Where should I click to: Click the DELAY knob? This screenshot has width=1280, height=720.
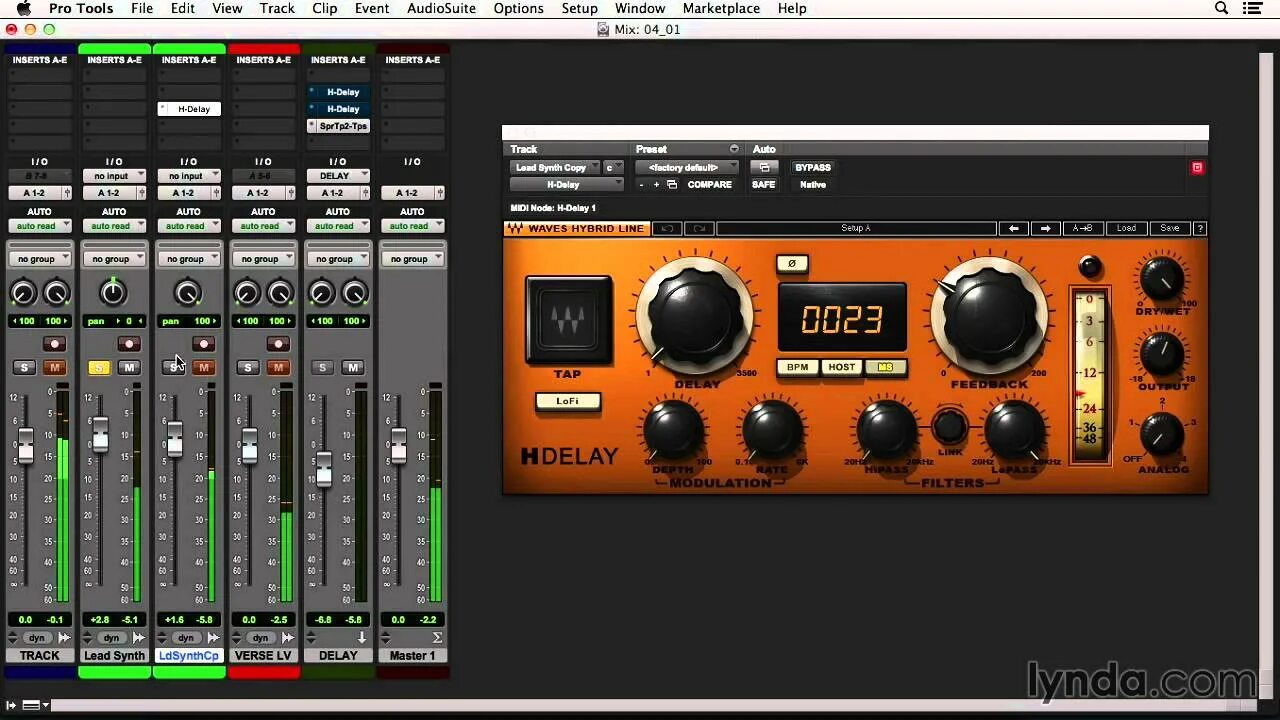pos(695,317)
